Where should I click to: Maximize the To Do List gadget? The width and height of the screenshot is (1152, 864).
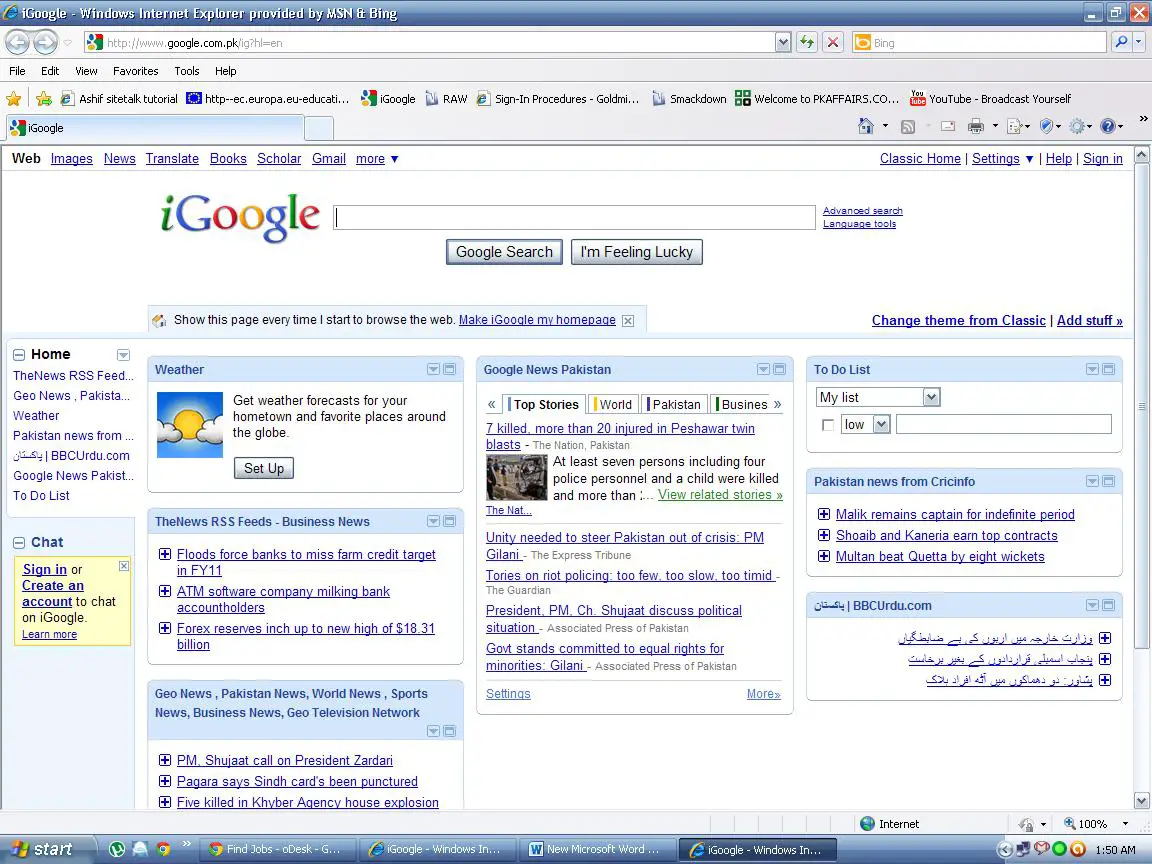[1109, 369]
